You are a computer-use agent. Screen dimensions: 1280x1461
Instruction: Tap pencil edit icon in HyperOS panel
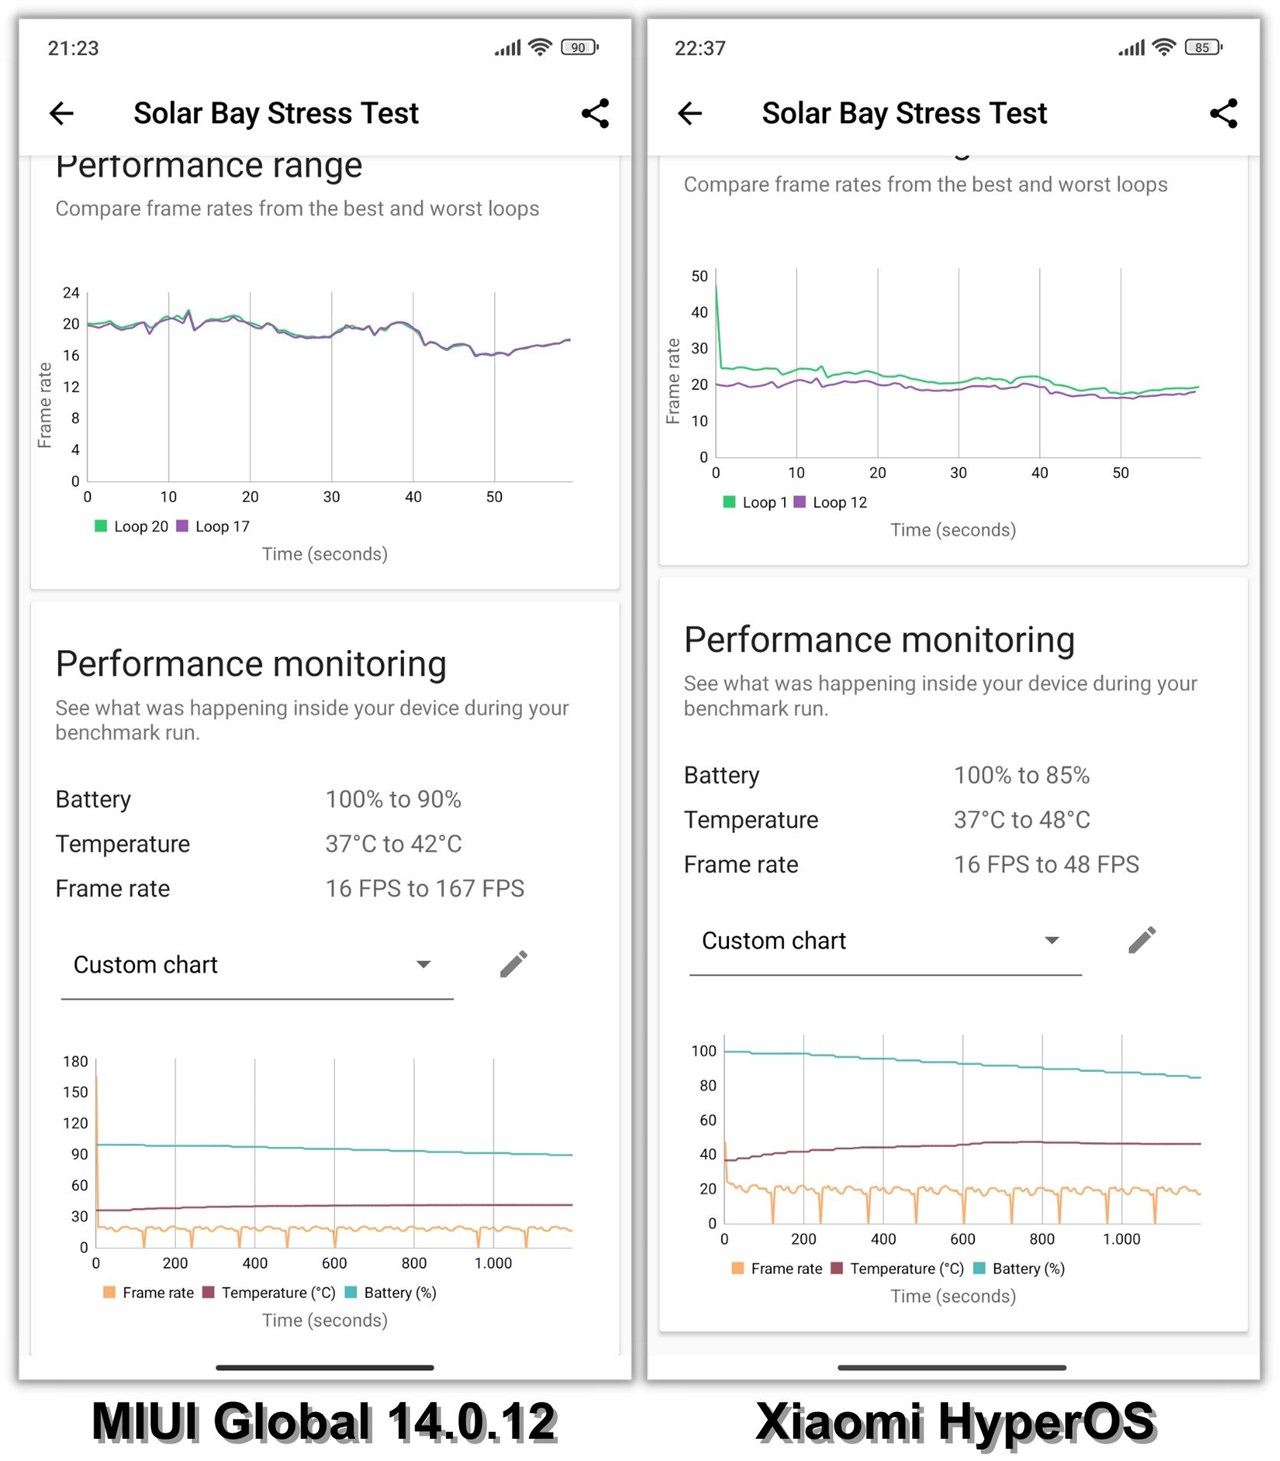pyautogui.click(x=1142, y=940)
